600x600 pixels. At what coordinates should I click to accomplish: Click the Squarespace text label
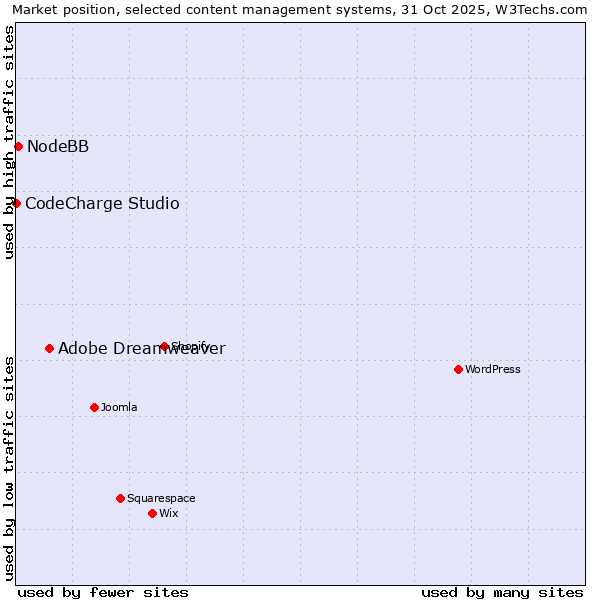coord(161,499)
